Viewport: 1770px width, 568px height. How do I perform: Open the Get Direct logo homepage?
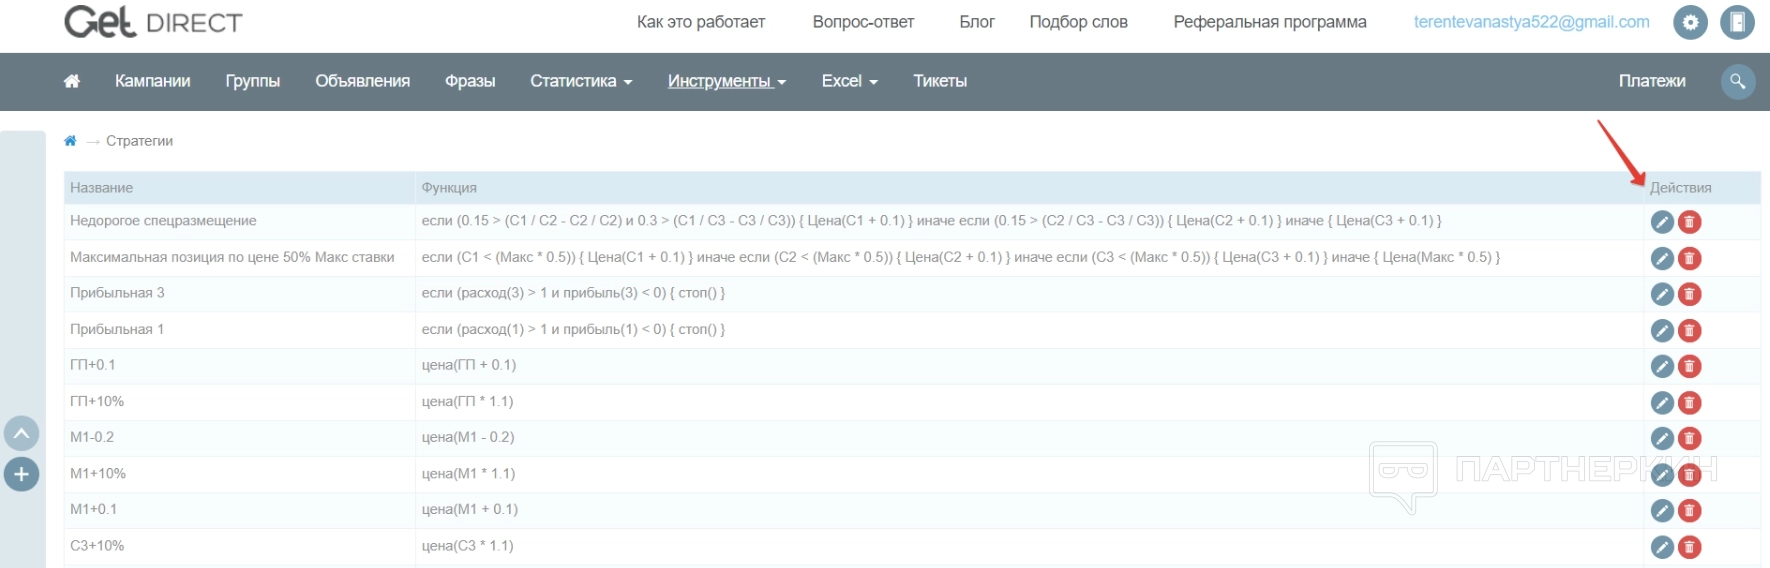coord(153,21)
